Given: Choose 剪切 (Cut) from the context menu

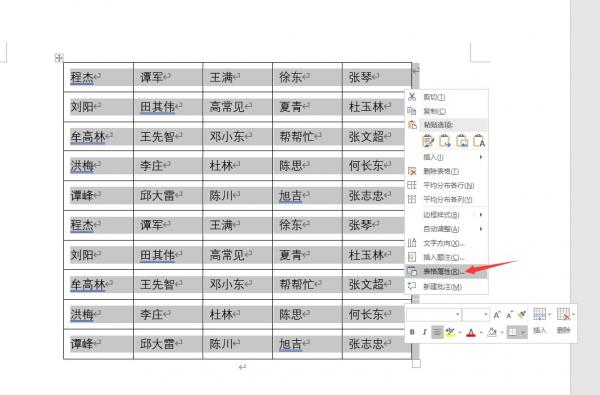Looking at the screenshot, I should pyautogui.click(x=446, y=97).
